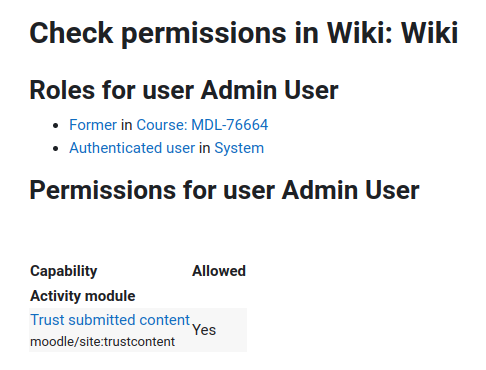Follow the System context link
This screenshot has width=486, height=370.
click(239, 148)
